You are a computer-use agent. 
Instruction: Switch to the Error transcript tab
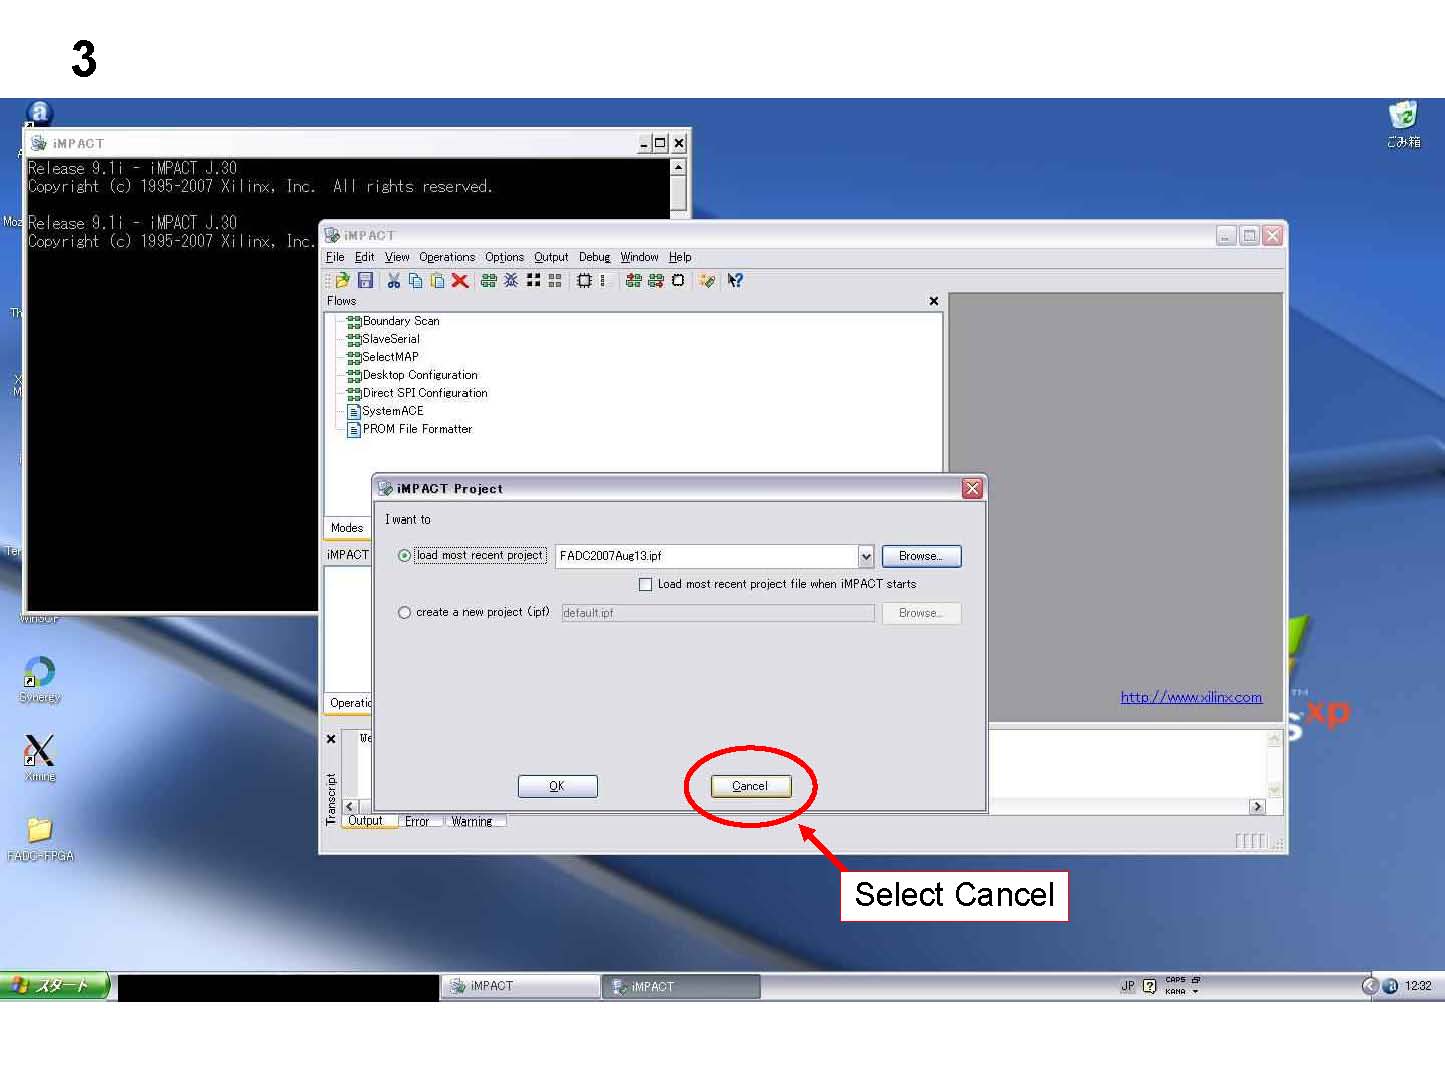(x=417, y=821)
